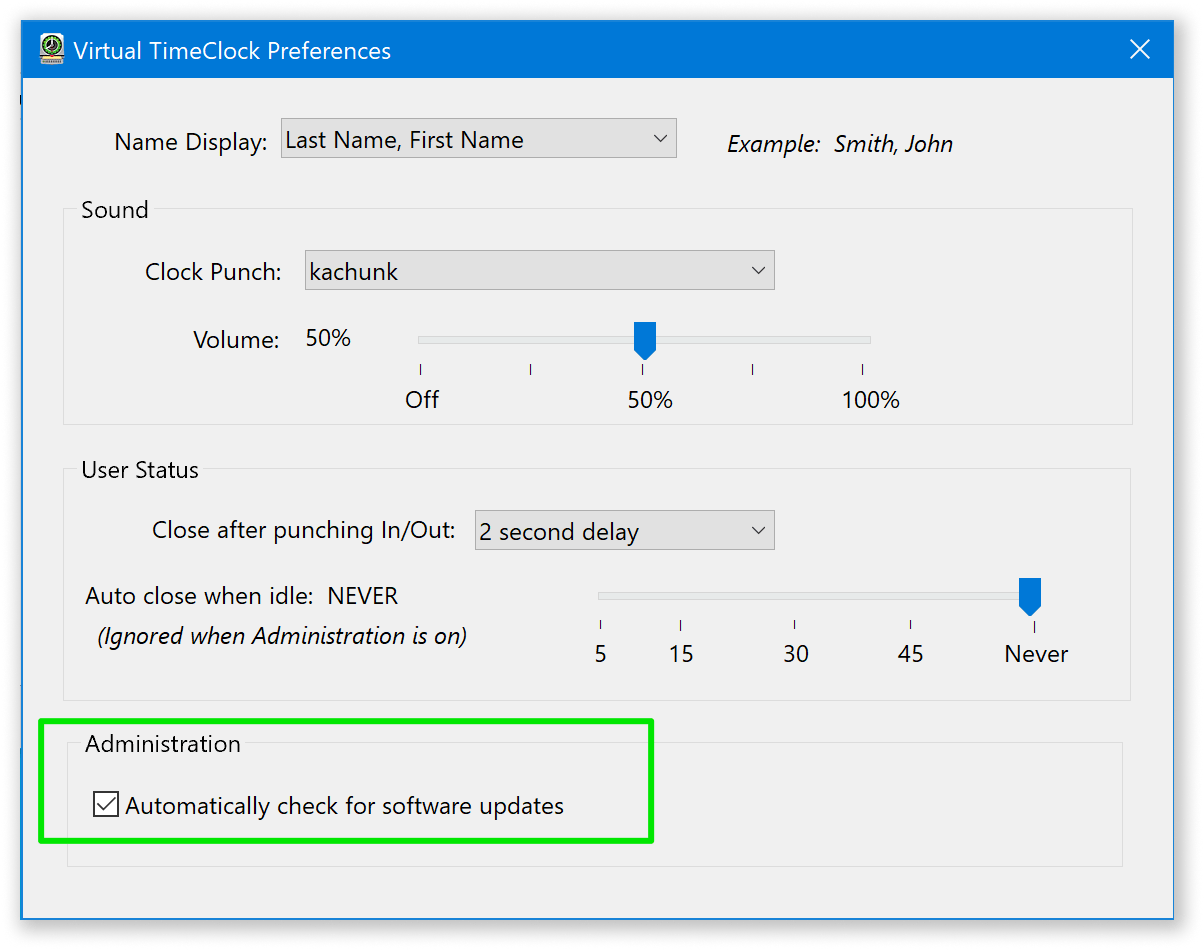Click the 45 label under idle slider
The height and width of the screenshot is (950, 1204).
[911, 654]
